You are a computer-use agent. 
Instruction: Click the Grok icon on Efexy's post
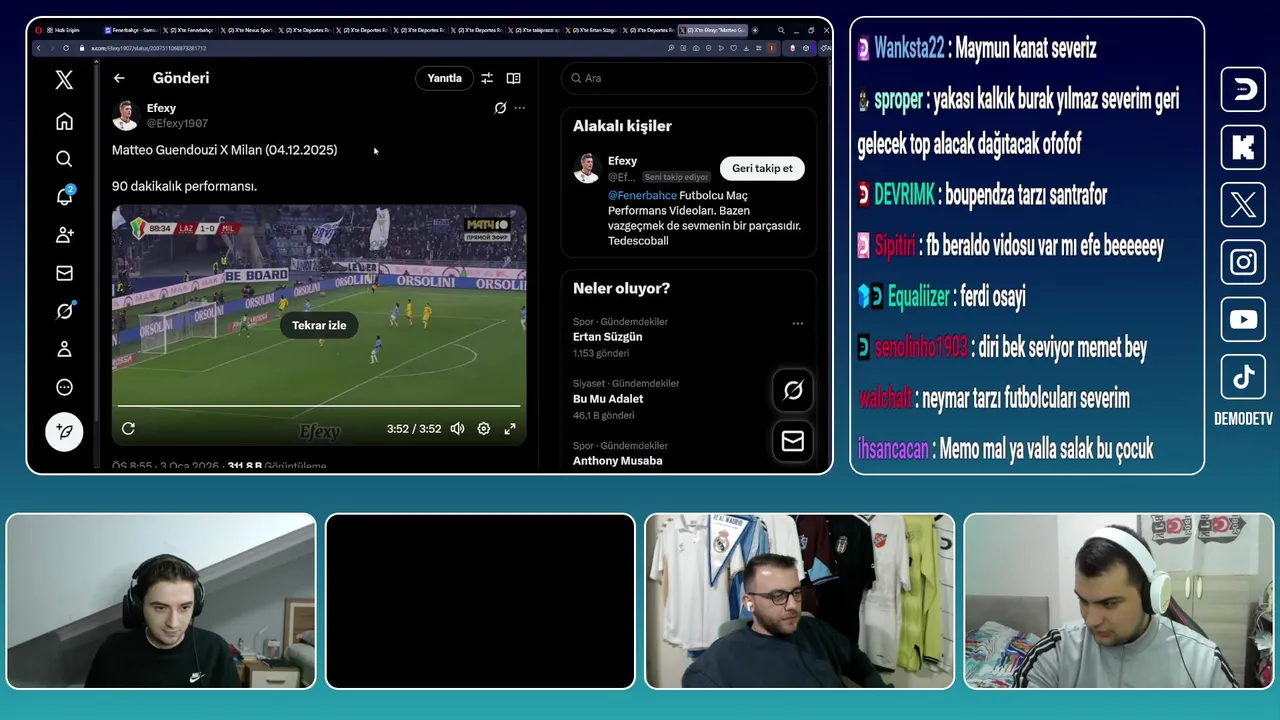click(x=500, y=108)
